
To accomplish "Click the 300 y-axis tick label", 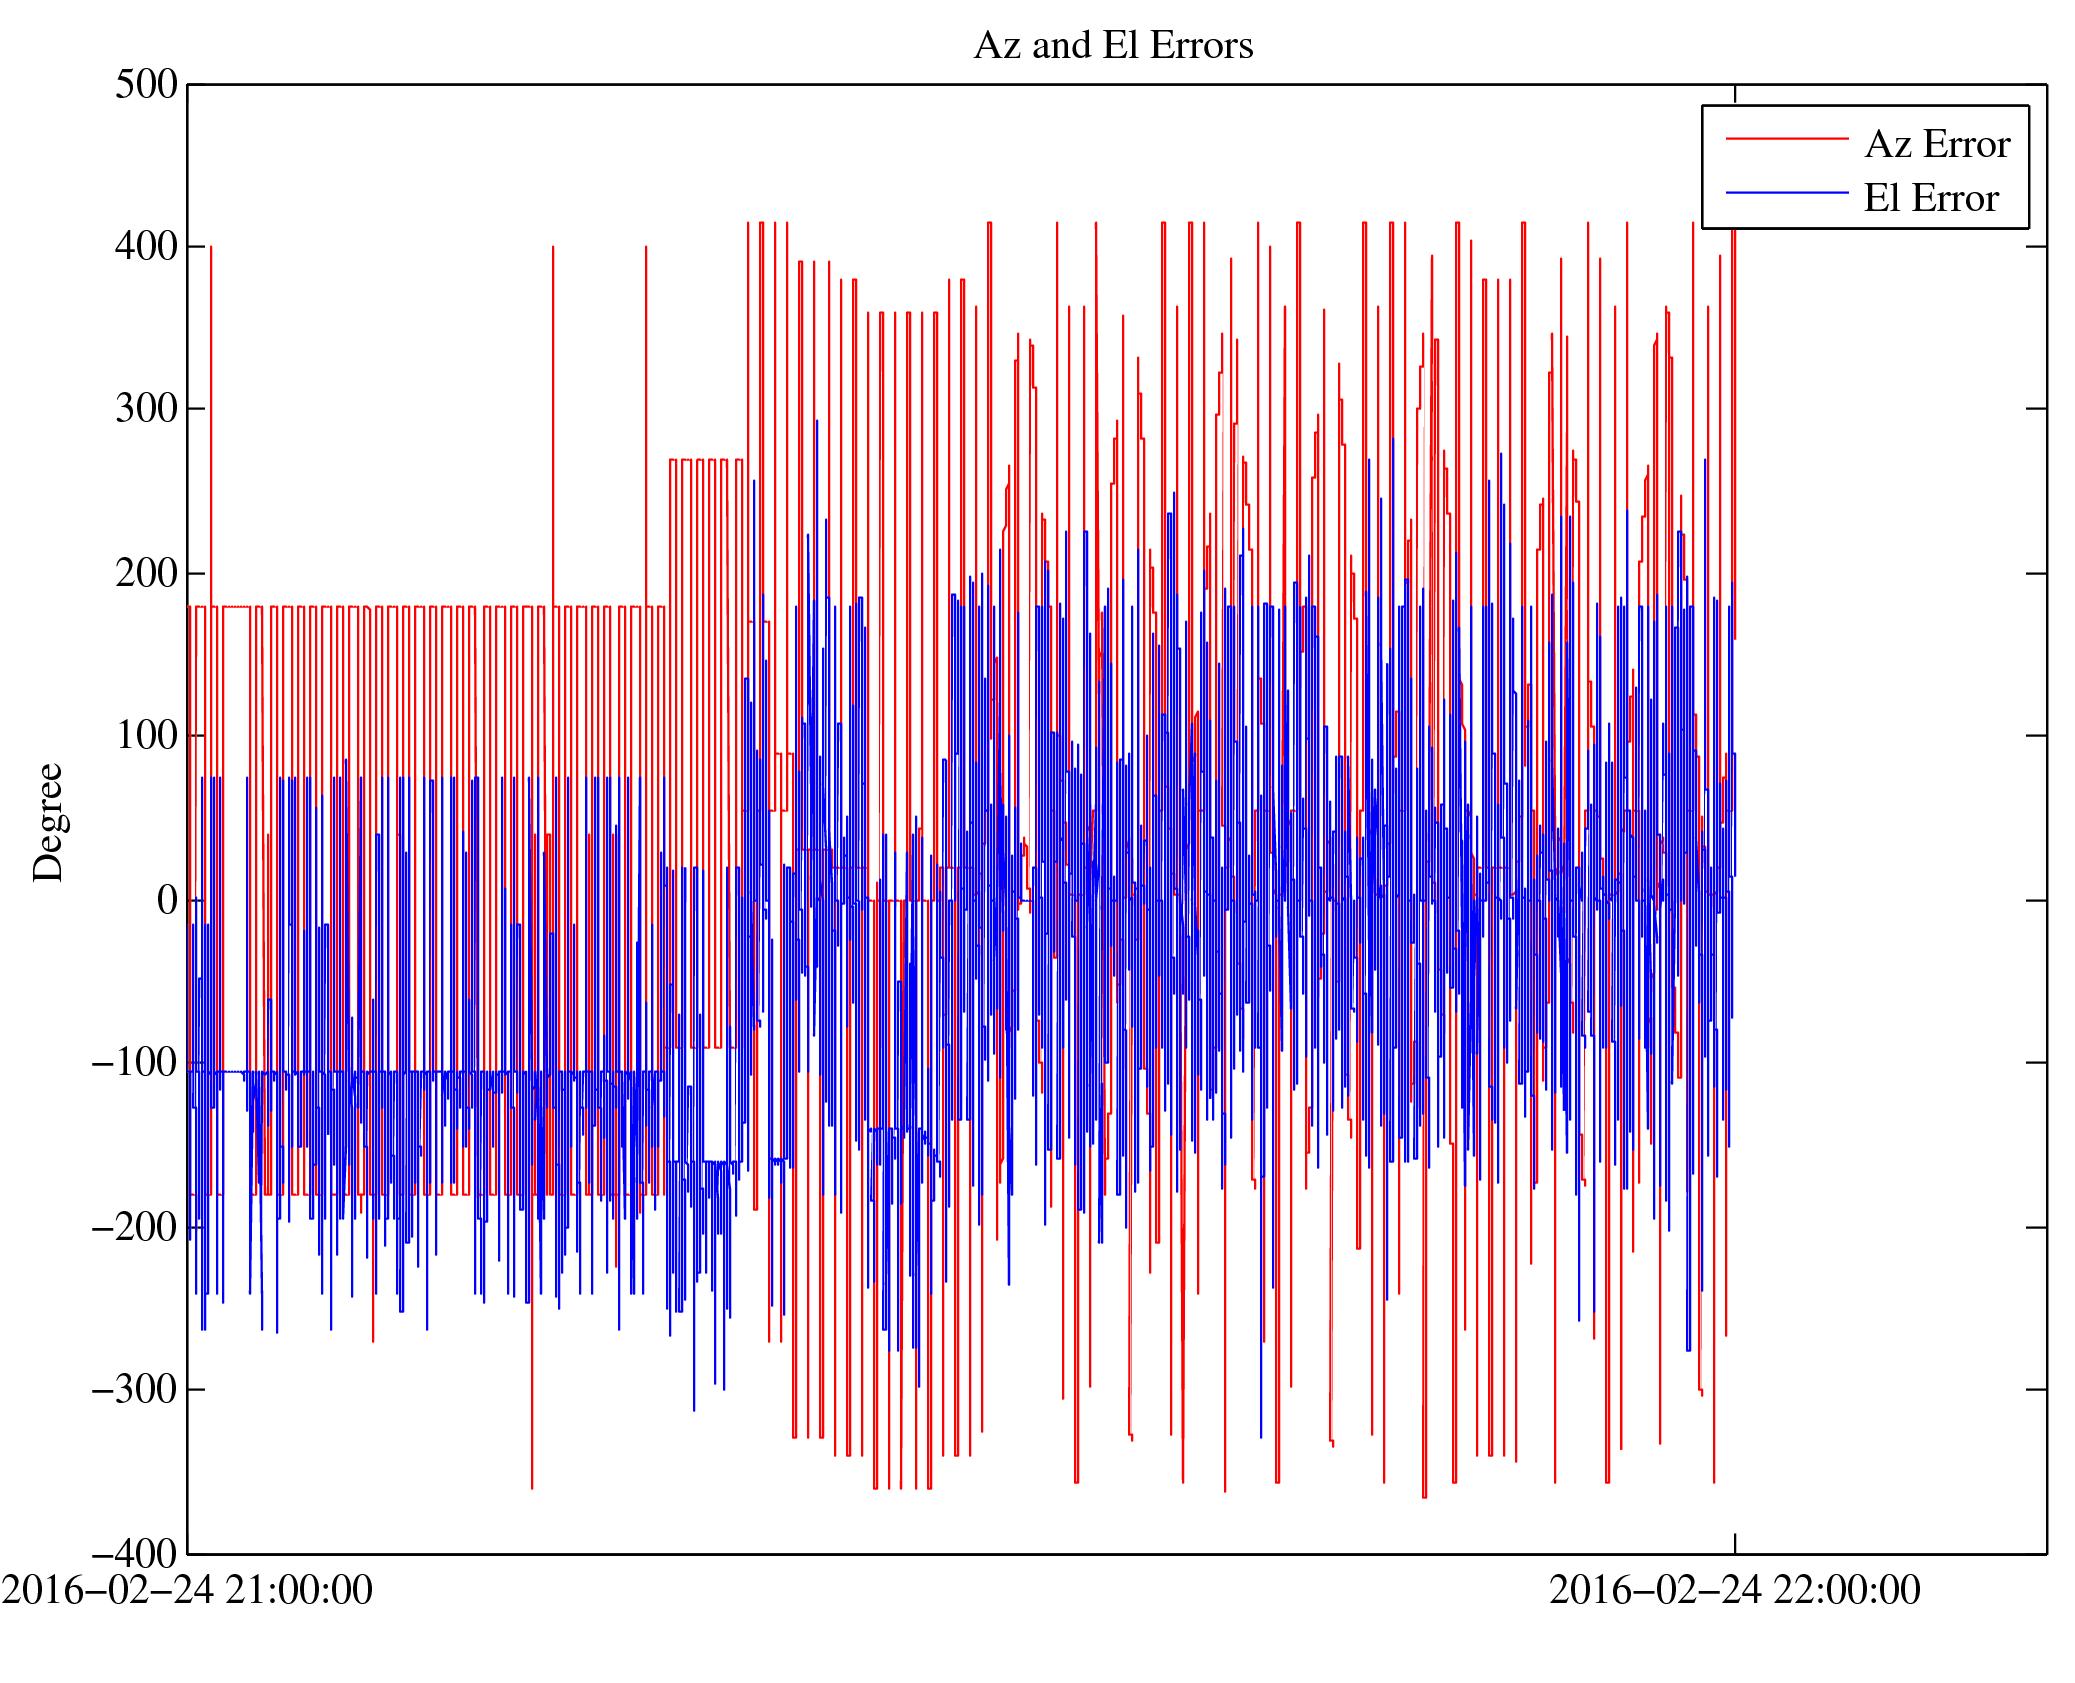I will (x=146, y=409).
